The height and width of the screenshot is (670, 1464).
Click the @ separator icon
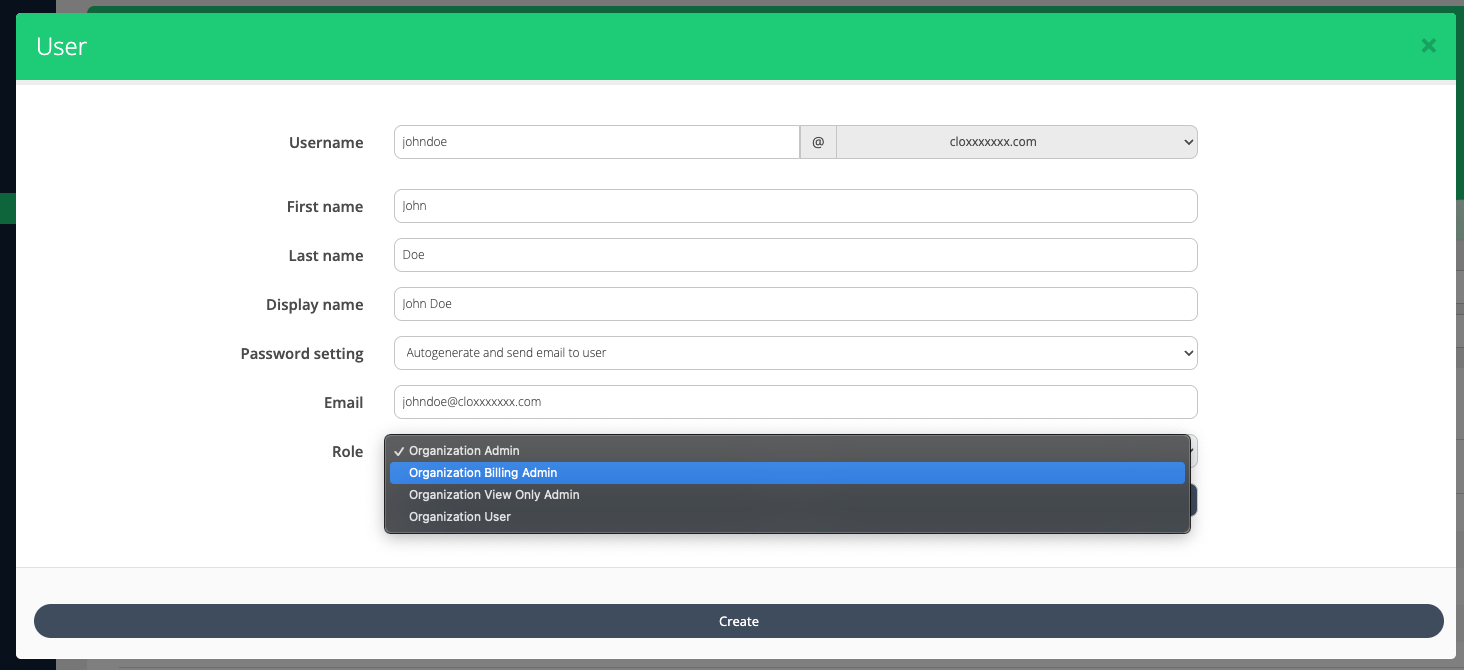pyautogui.click(x=817, y=142)
